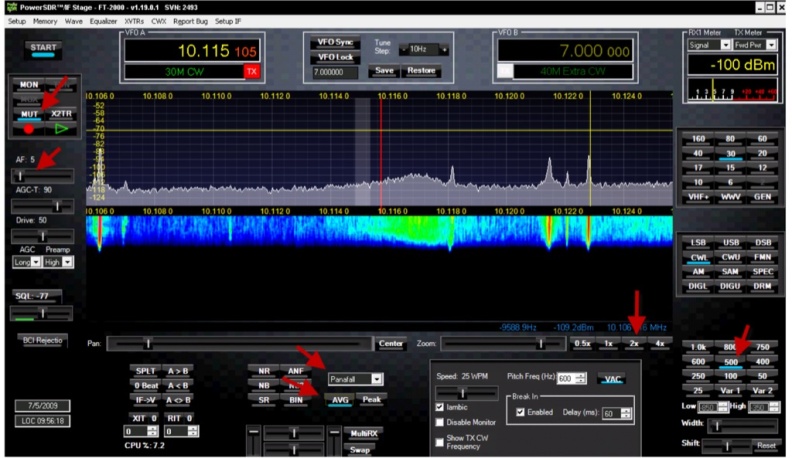Select the WWV band button
The height and width of the screenshot is (458, 792).
click(730, 197)
